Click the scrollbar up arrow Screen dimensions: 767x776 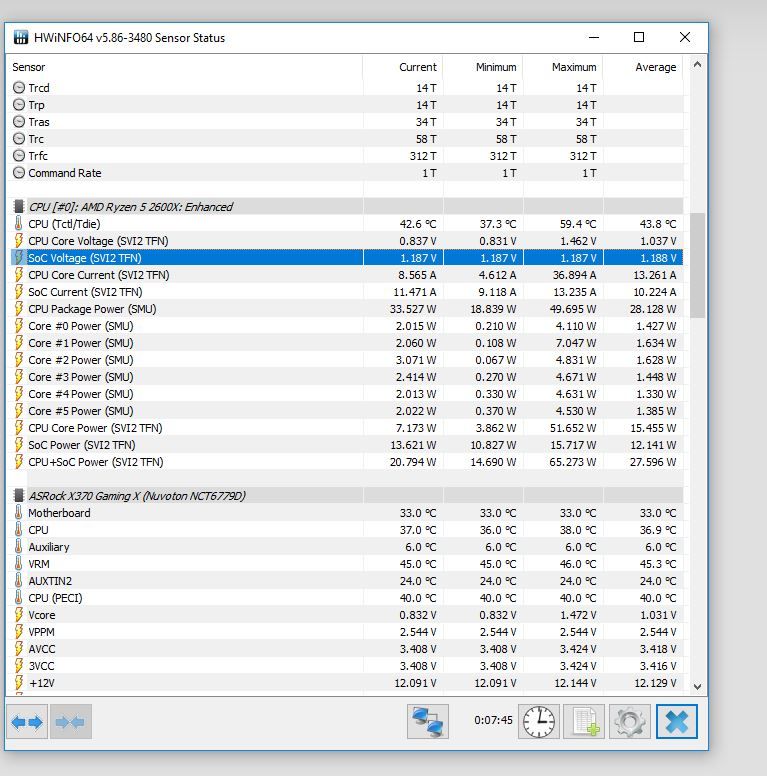(x=697, y=64)
